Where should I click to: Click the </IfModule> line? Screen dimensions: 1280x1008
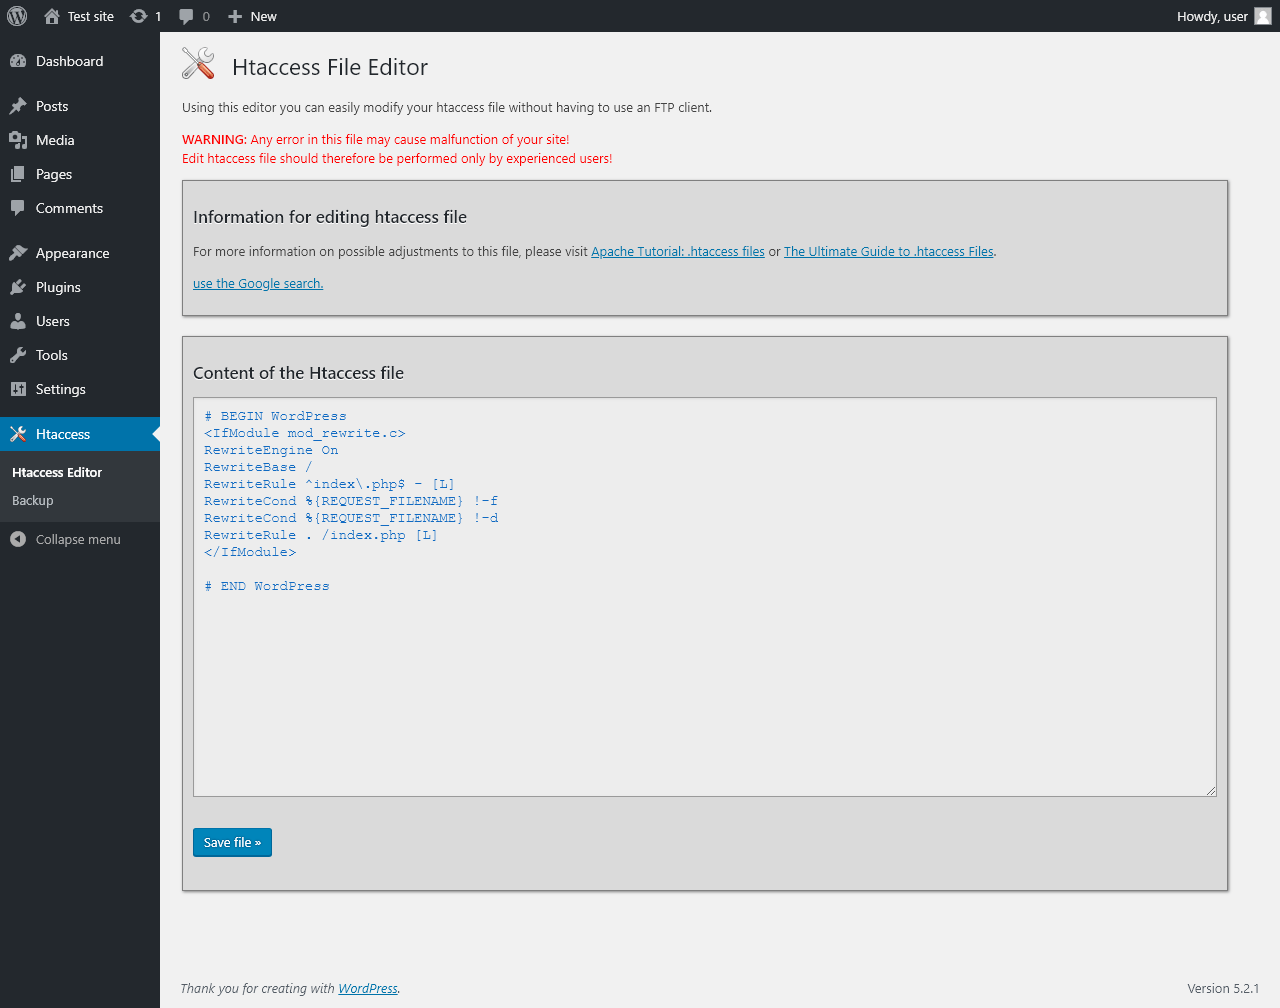[x=250, y=552]
